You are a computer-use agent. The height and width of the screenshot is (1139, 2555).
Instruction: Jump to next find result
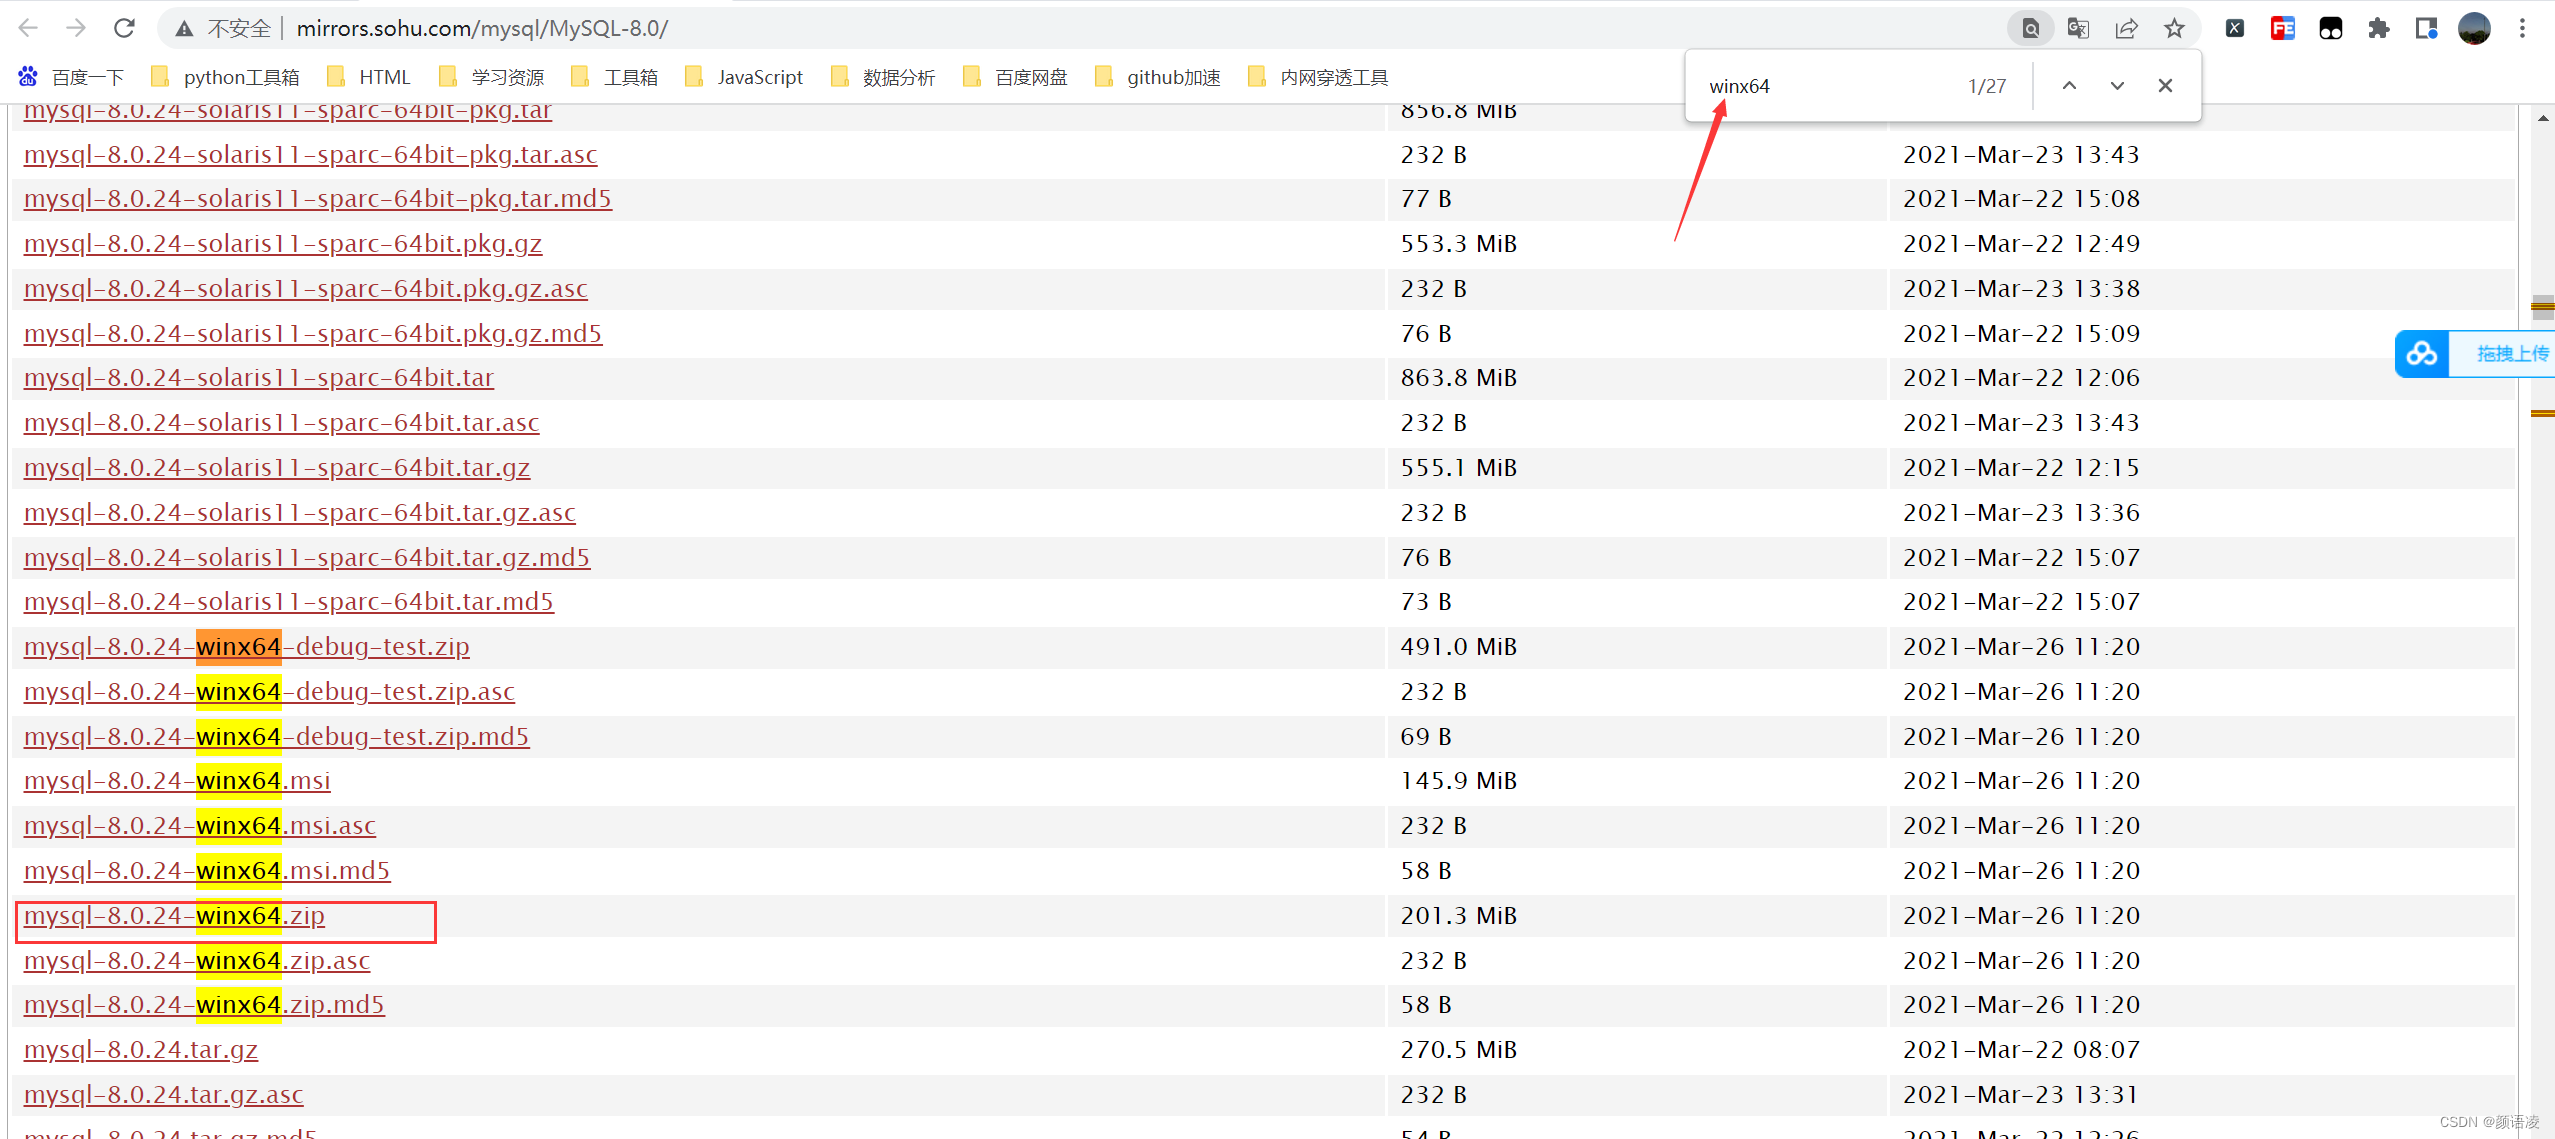click(2117, 86)
